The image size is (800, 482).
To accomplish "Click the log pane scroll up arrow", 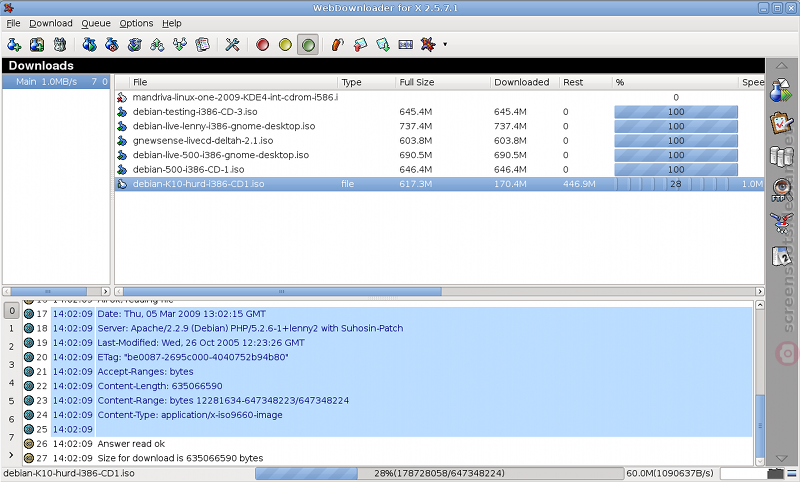I will click(760, 305).
